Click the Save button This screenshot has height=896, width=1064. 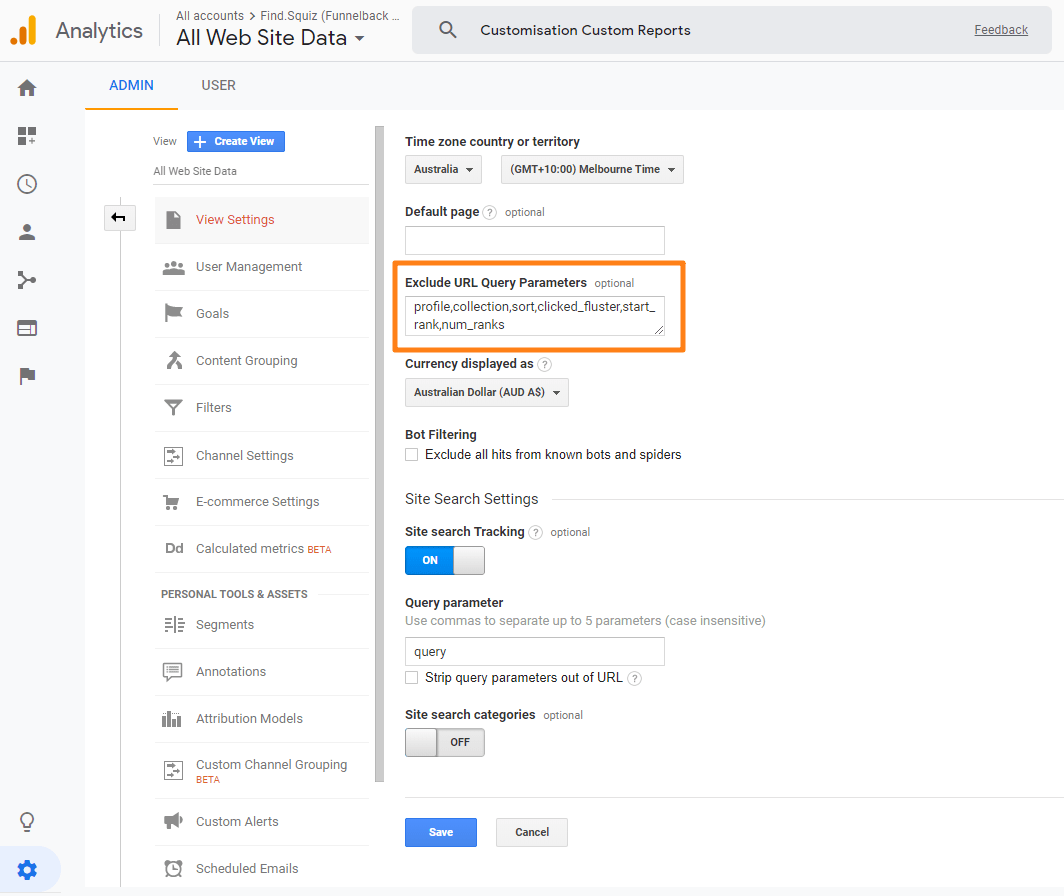point(440,832)
